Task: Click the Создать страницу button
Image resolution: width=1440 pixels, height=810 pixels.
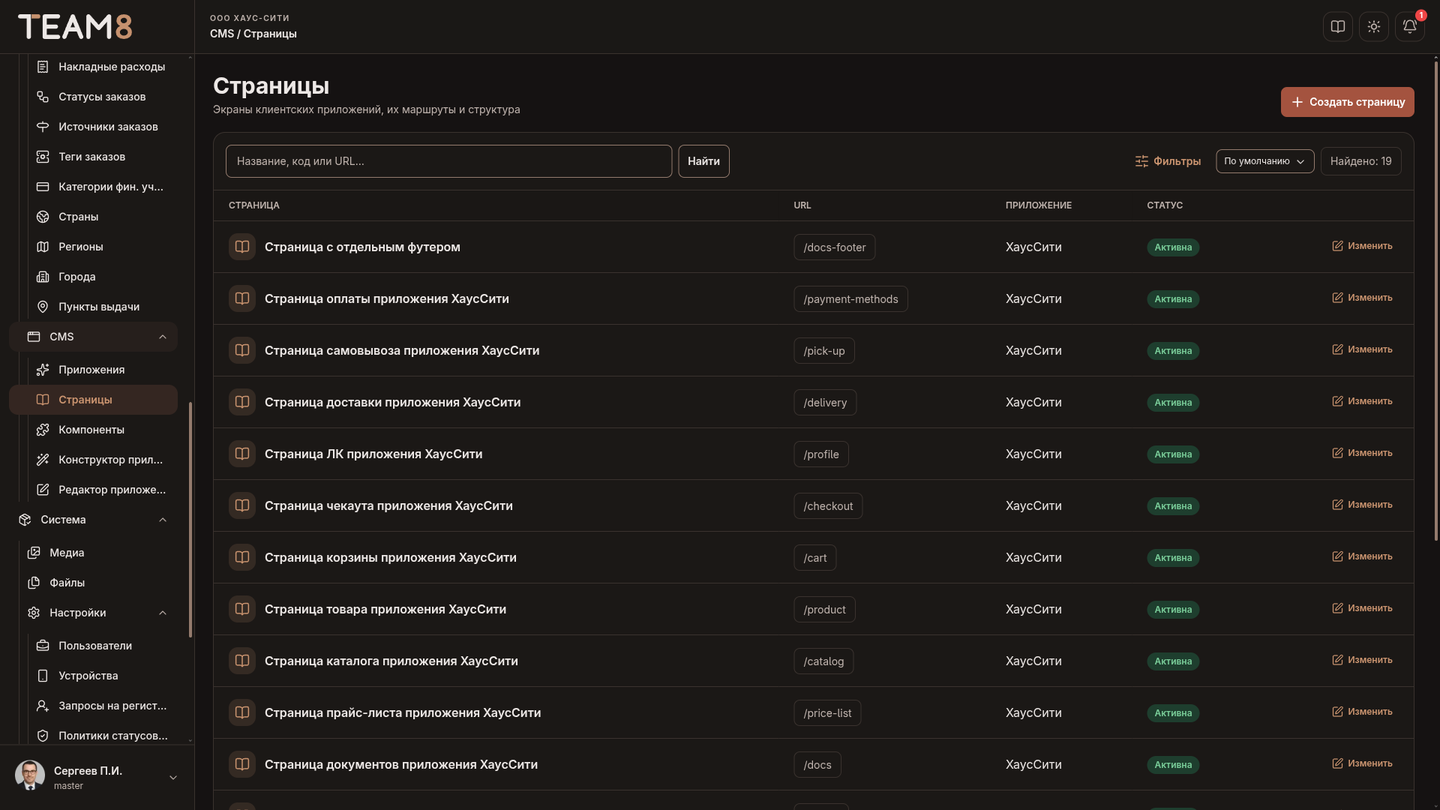Action: [1347, 102]
